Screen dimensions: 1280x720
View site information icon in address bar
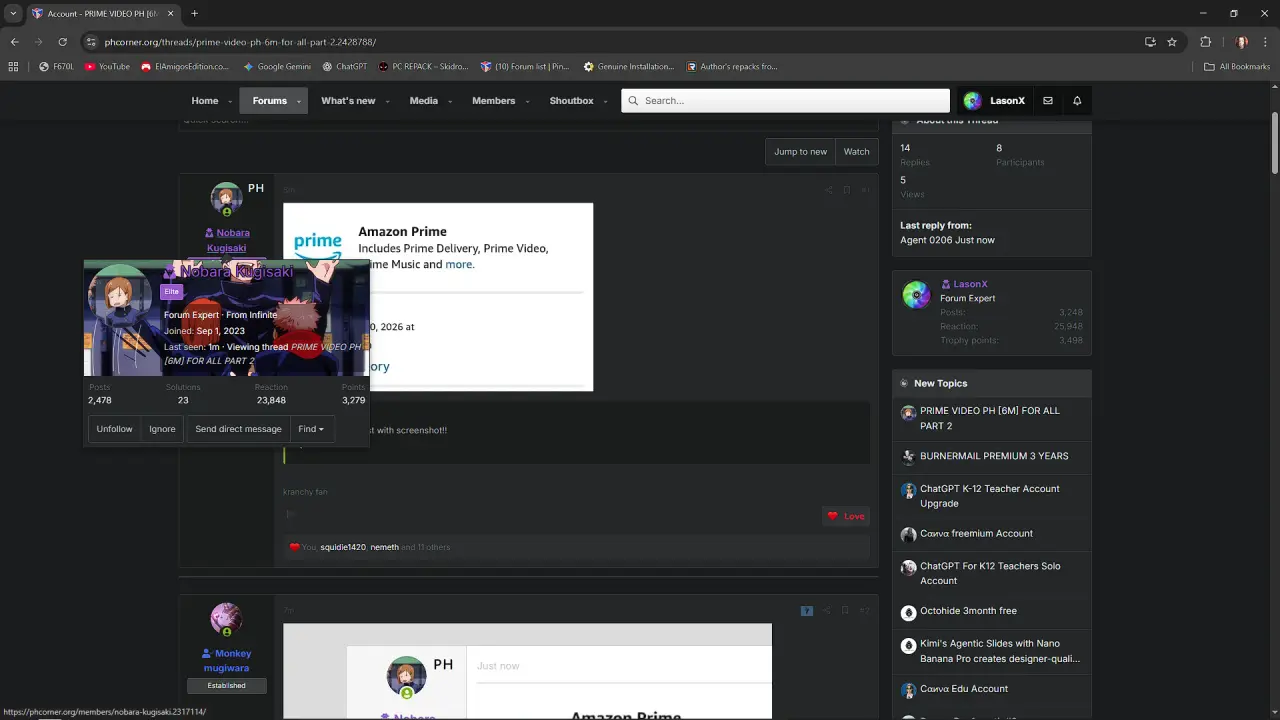[91, 42]
